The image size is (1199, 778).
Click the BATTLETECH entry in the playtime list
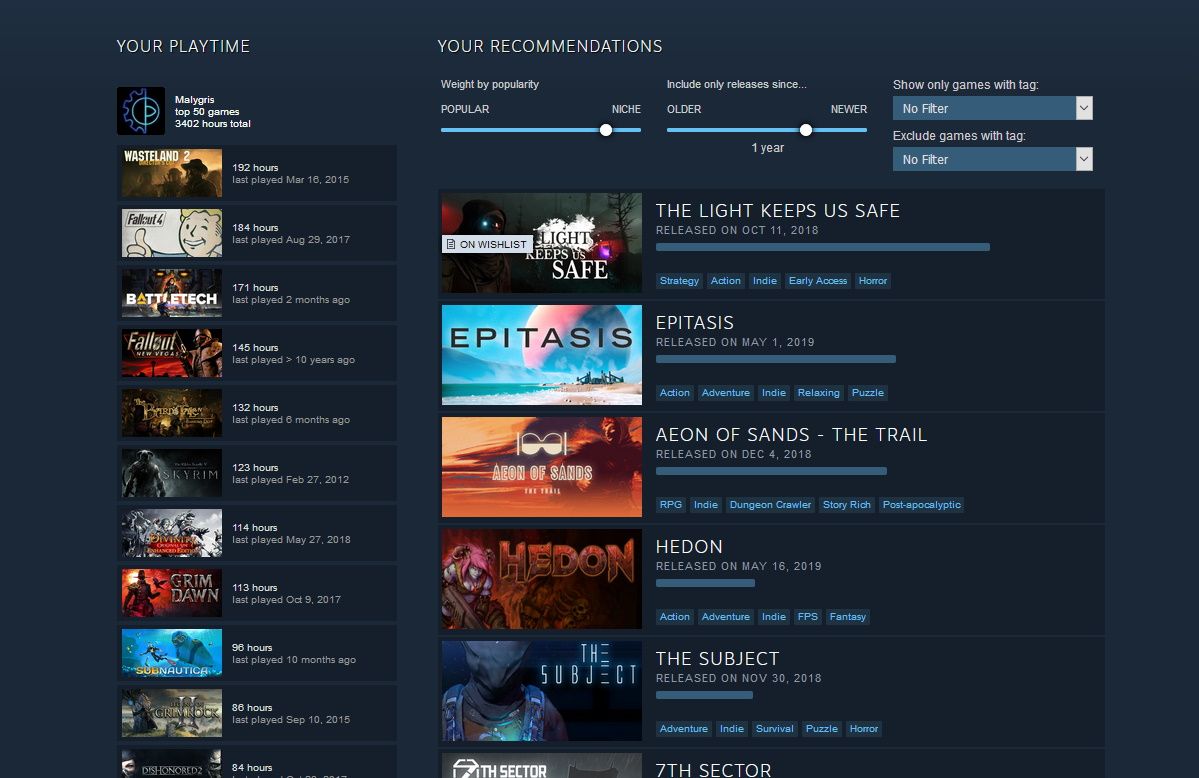pyautogui.click(x=255, y=292)
